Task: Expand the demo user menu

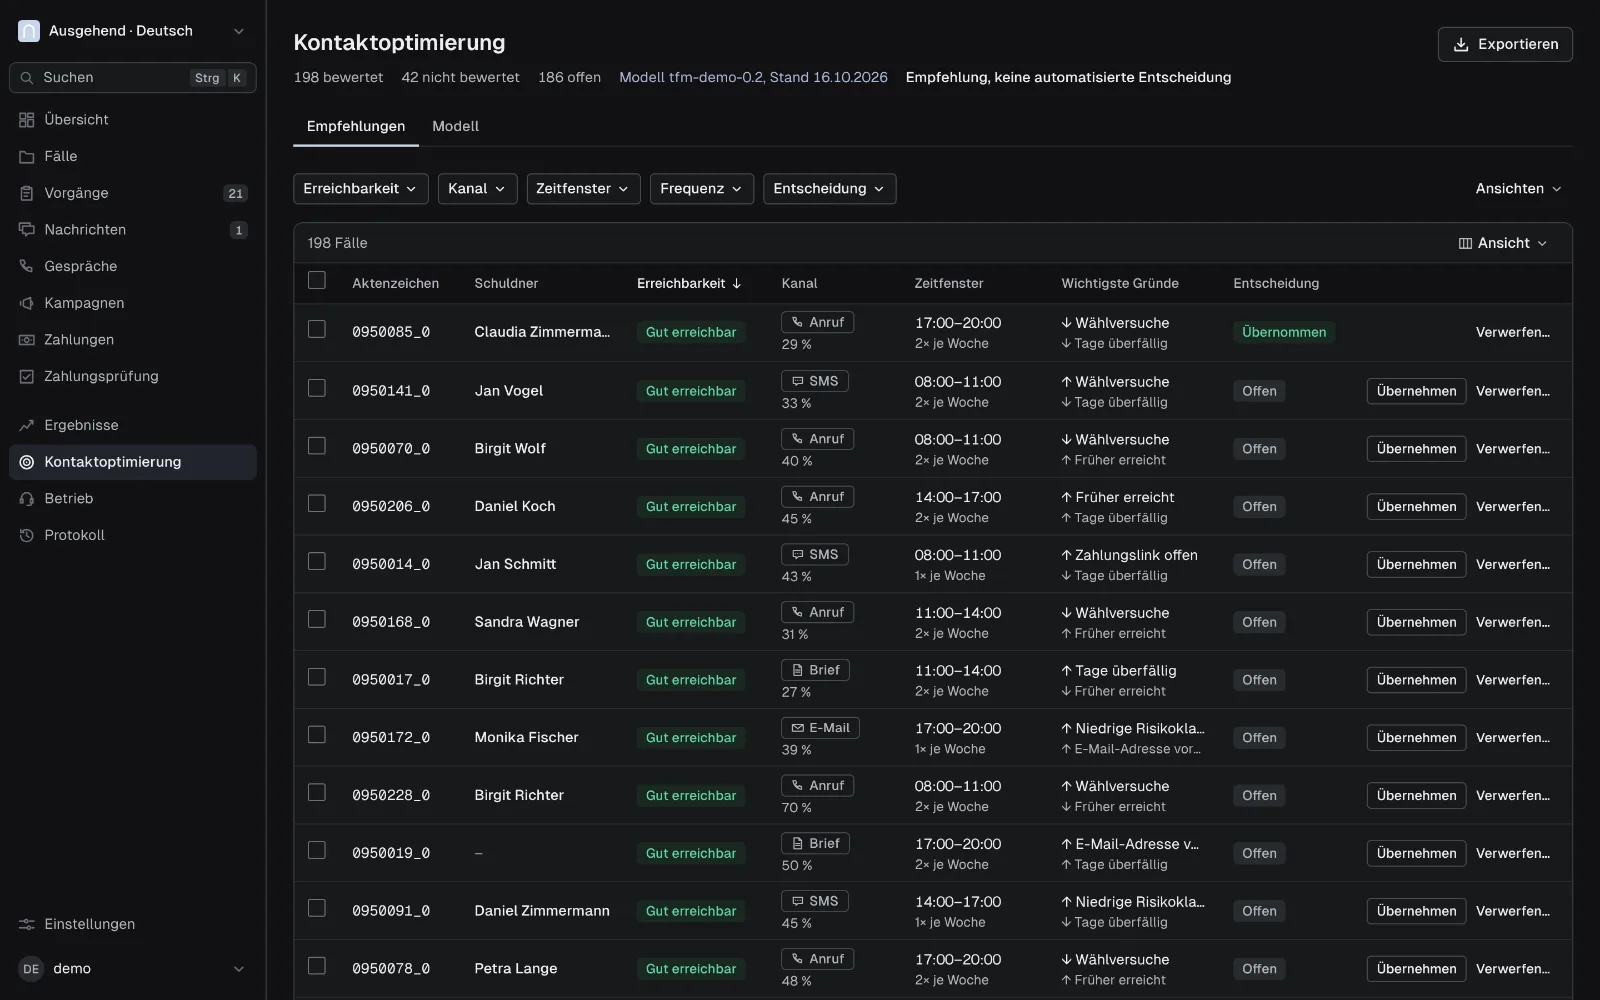Action: (x=132, y=969)
